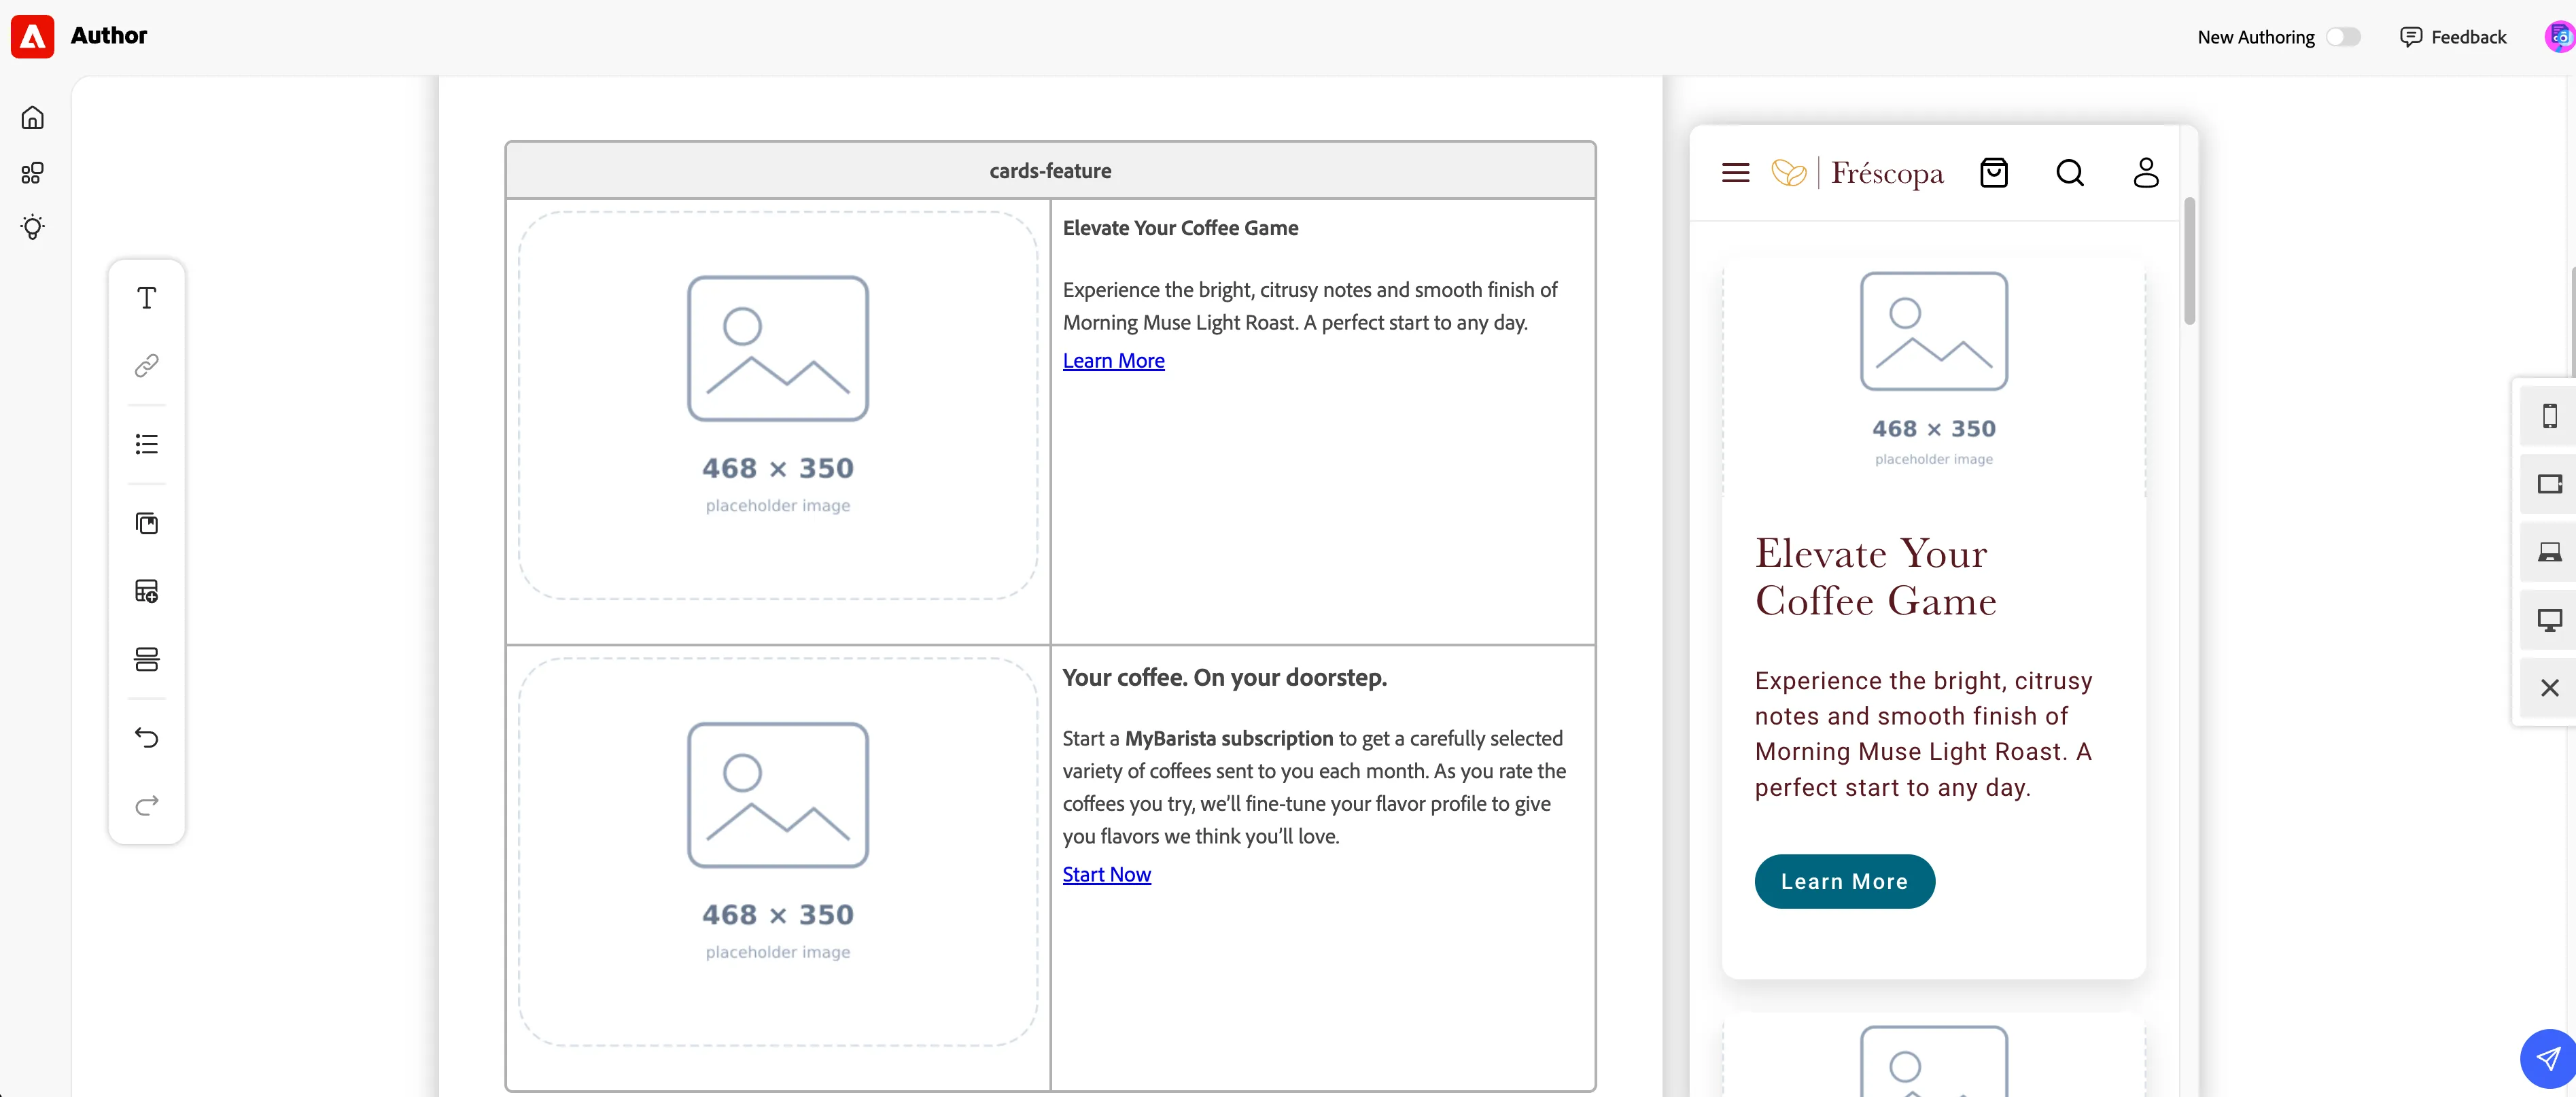Open the hamburger menu in Fréscopa preview

1735,173
